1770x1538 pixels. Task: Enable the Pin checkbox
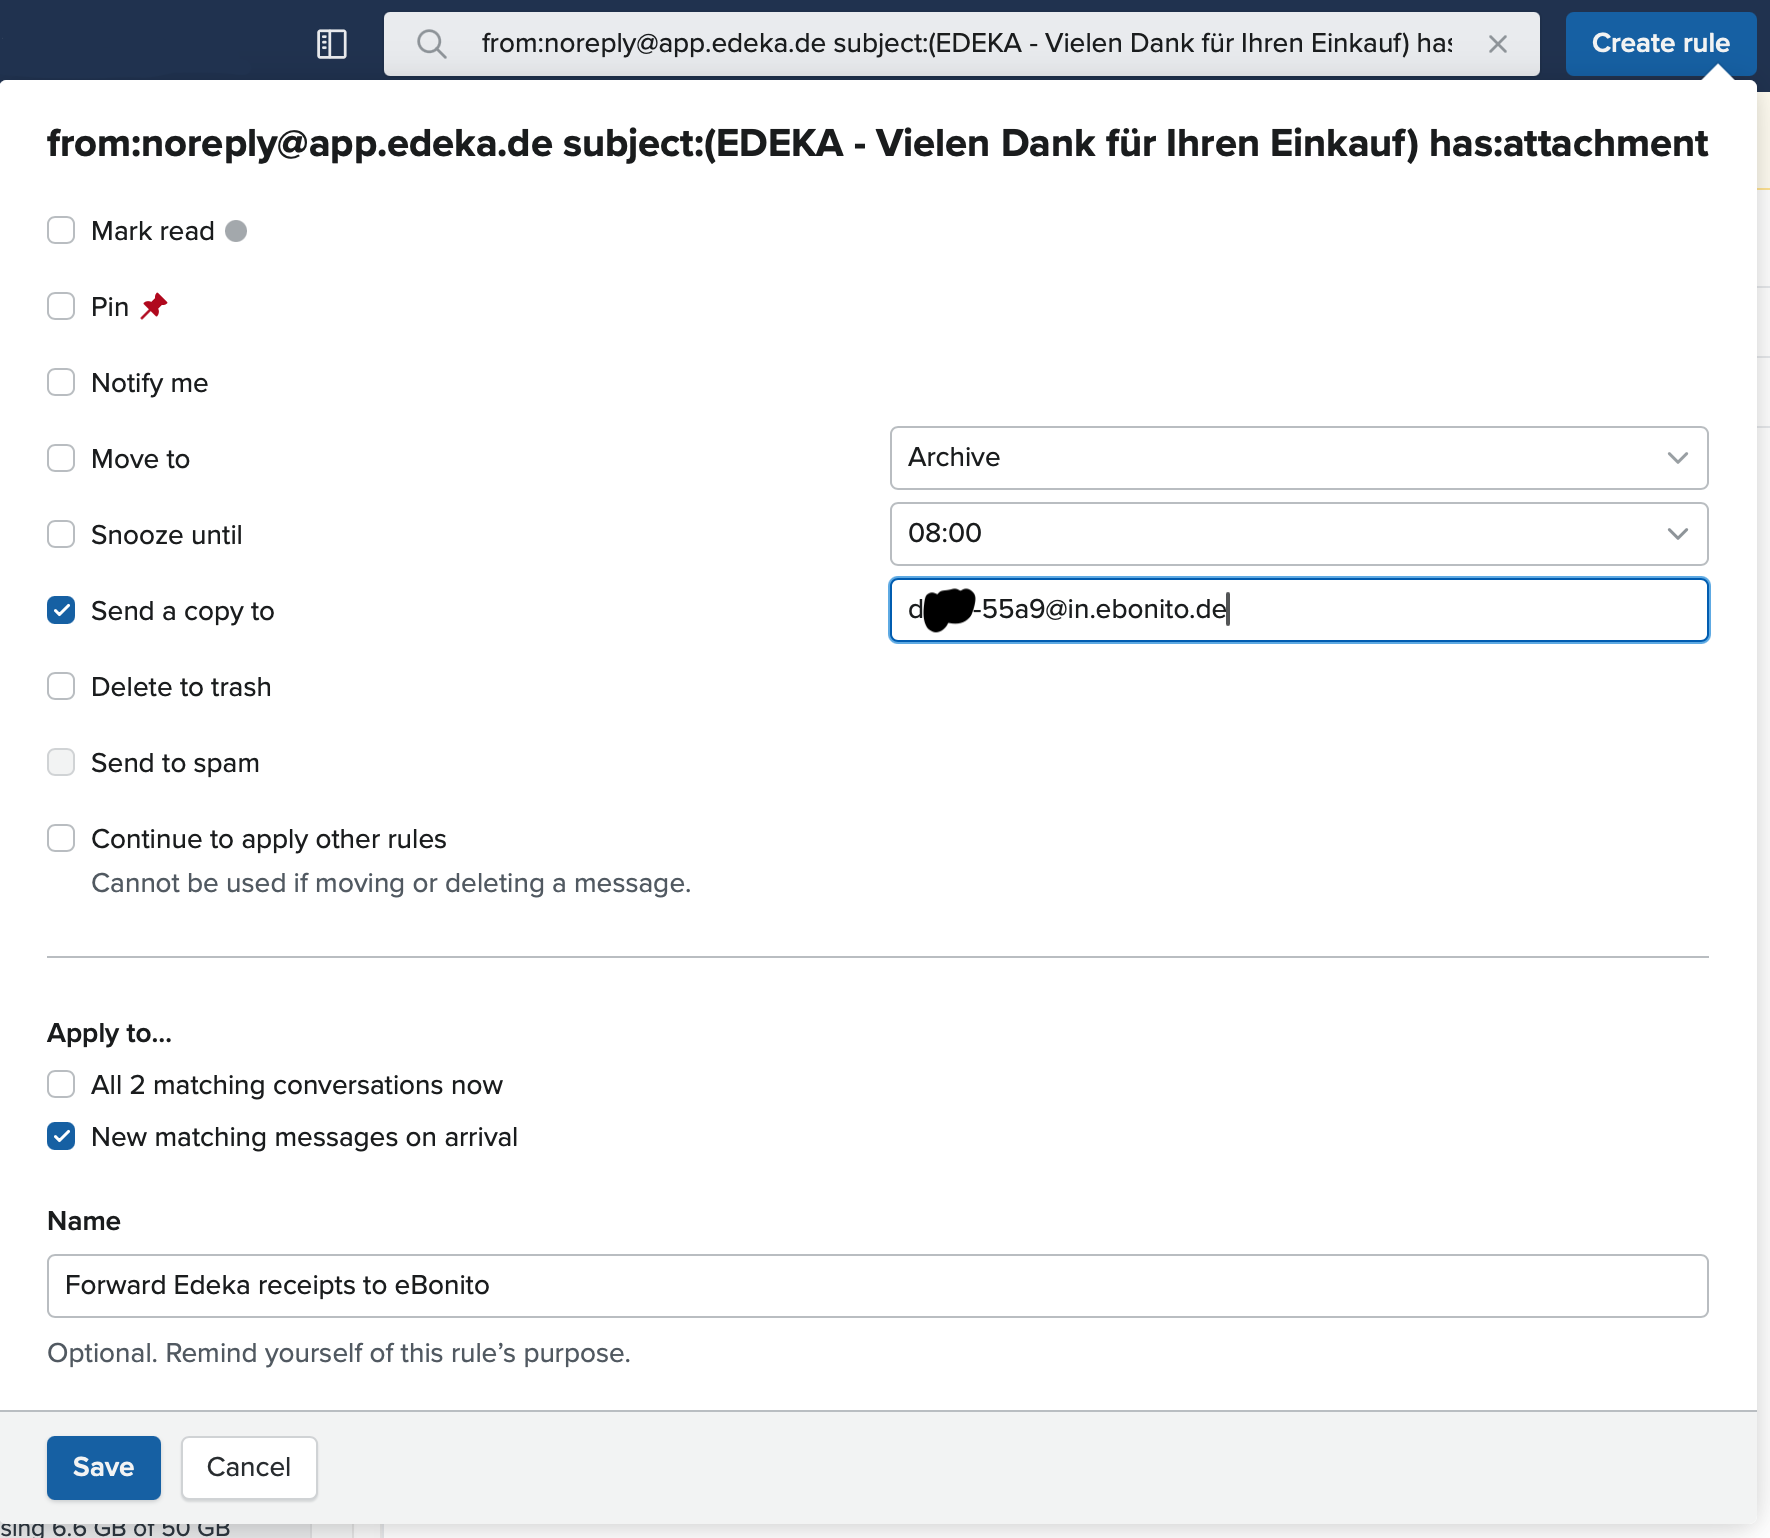61,306
